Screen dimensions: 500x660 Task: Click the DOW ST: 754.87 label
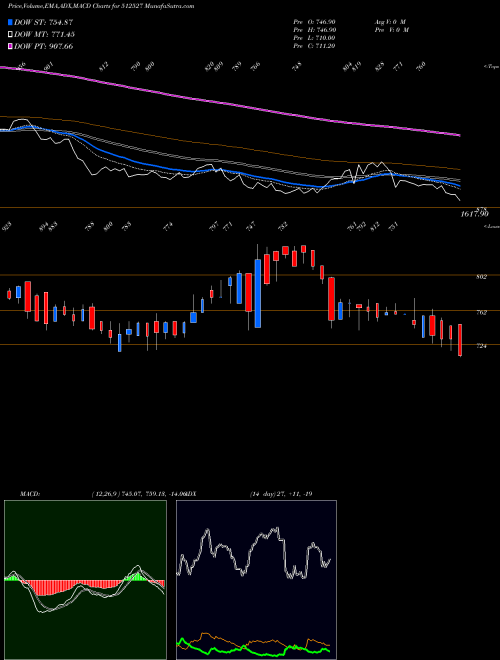[44, 22]
